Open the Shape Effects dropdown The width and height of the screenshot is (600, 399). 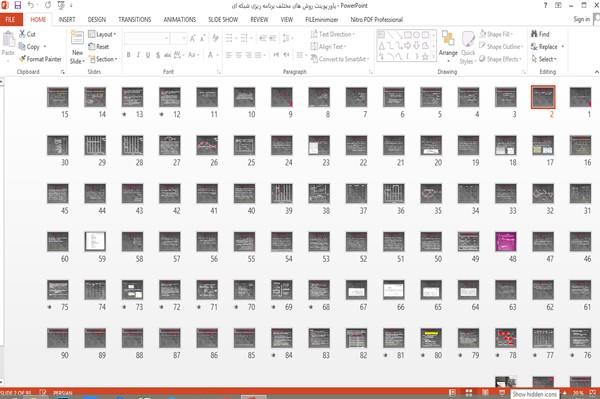coord(501,59)
